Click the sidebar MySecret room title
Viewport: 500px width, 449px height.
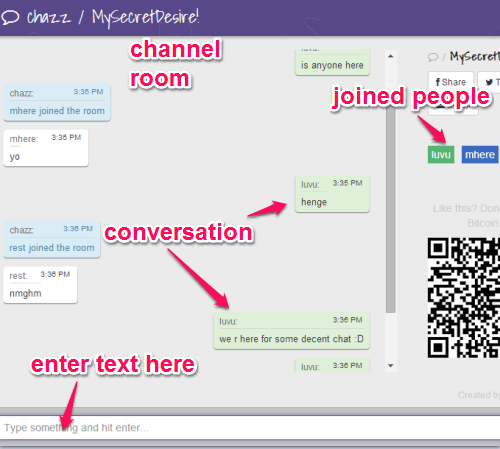[475, 56]
